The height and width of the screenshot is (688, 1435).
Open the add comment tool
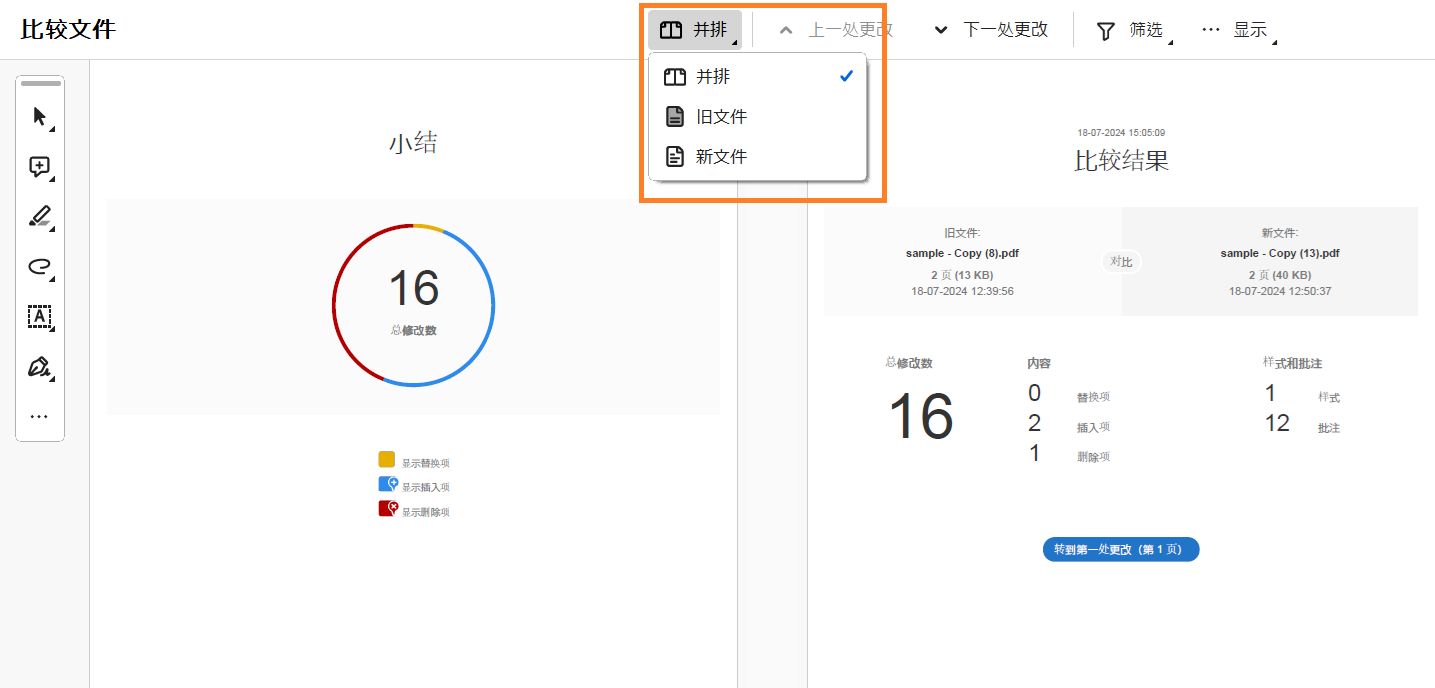tap(40, 167)
